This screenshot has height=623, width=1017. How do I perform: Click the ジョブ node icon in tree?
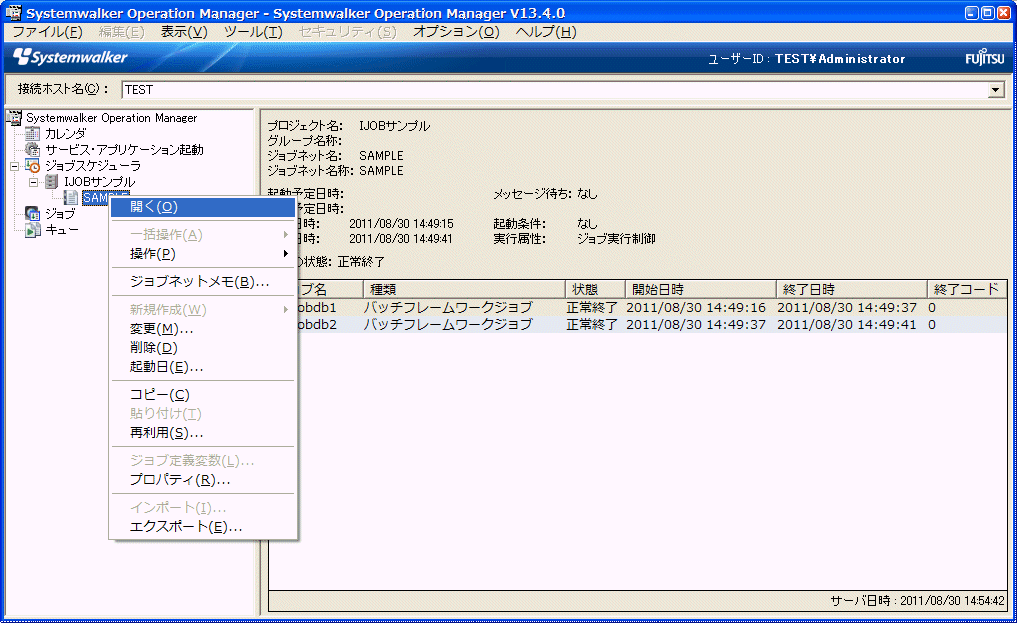(x=32, y=214)
